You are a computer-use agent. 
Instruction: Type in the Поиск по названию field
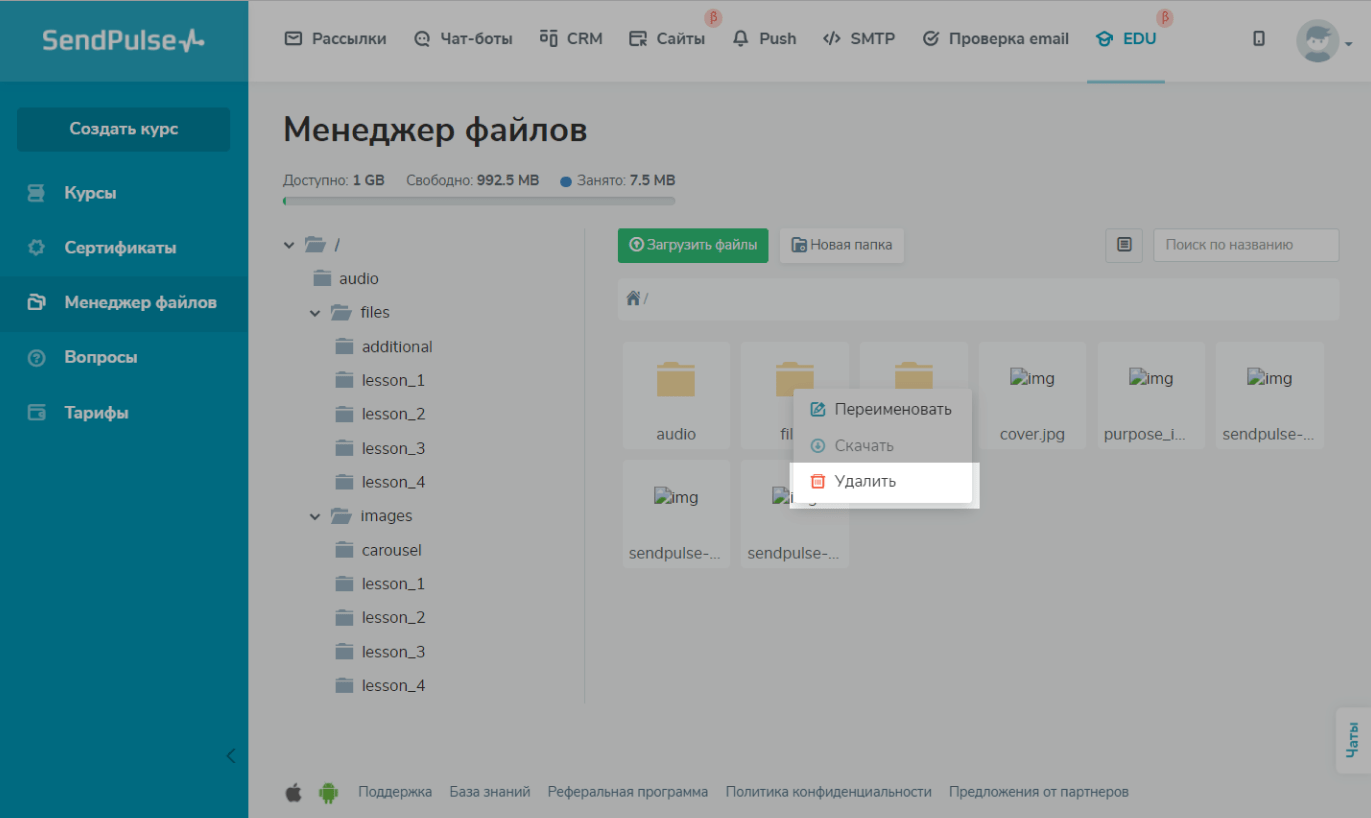[1245, 245]
